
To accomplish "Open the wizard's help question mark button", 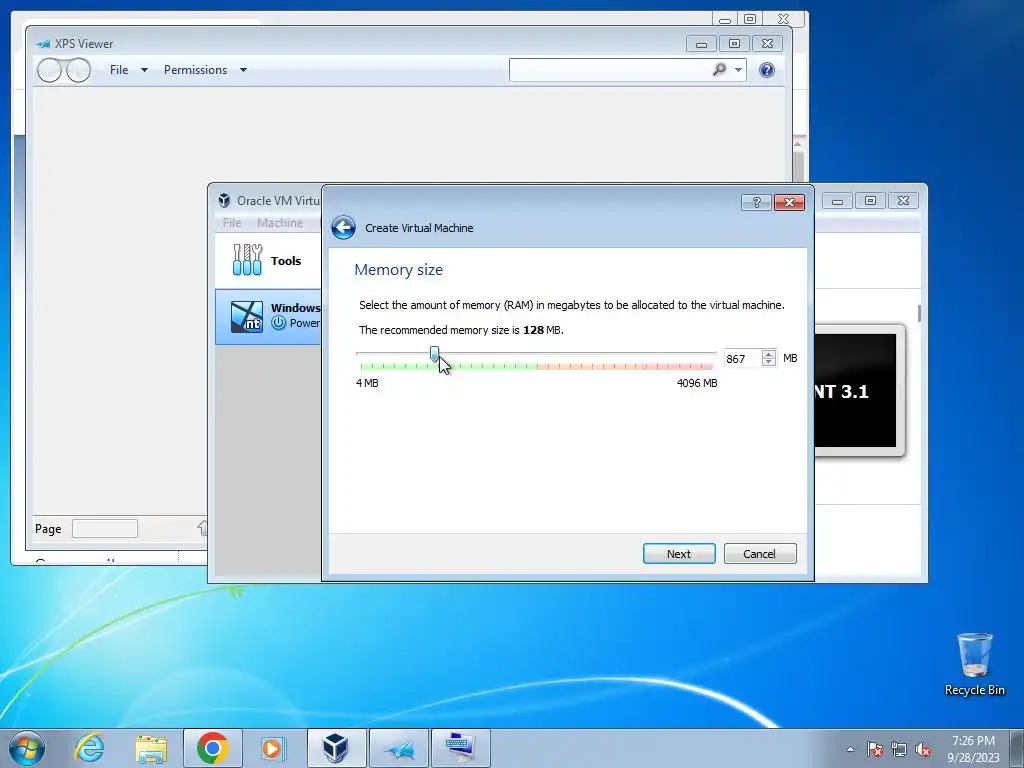I will click(756, 202).
